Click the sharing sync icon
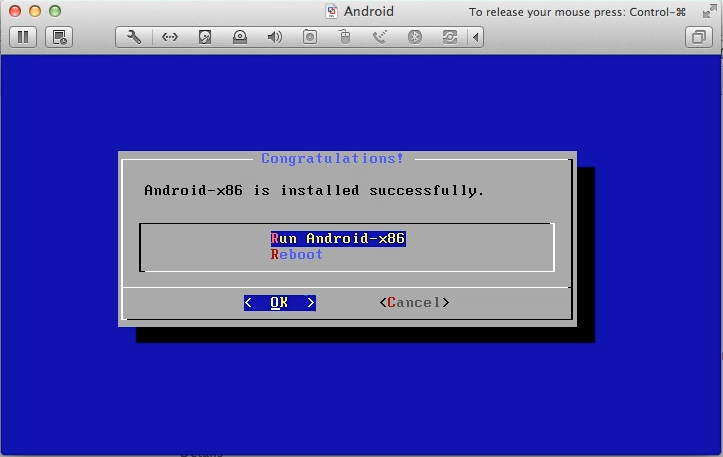The height and width of the screenshot is (457, 723). [x=450, y=37]
